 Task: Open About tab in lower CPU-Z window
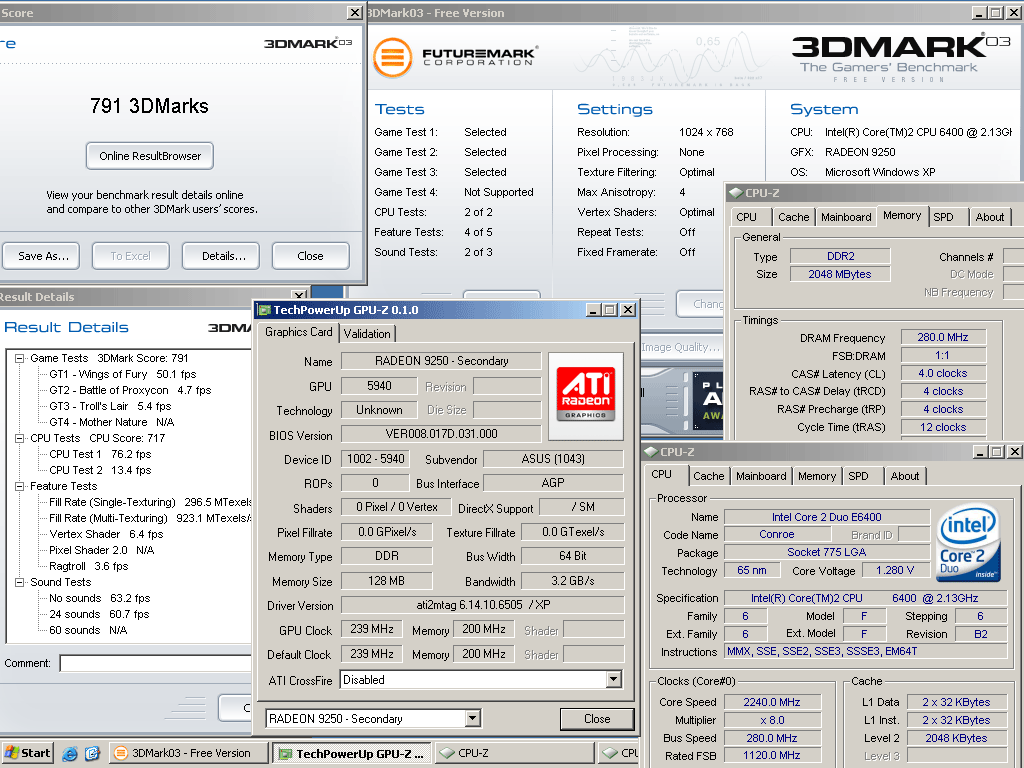click(905, 476)
